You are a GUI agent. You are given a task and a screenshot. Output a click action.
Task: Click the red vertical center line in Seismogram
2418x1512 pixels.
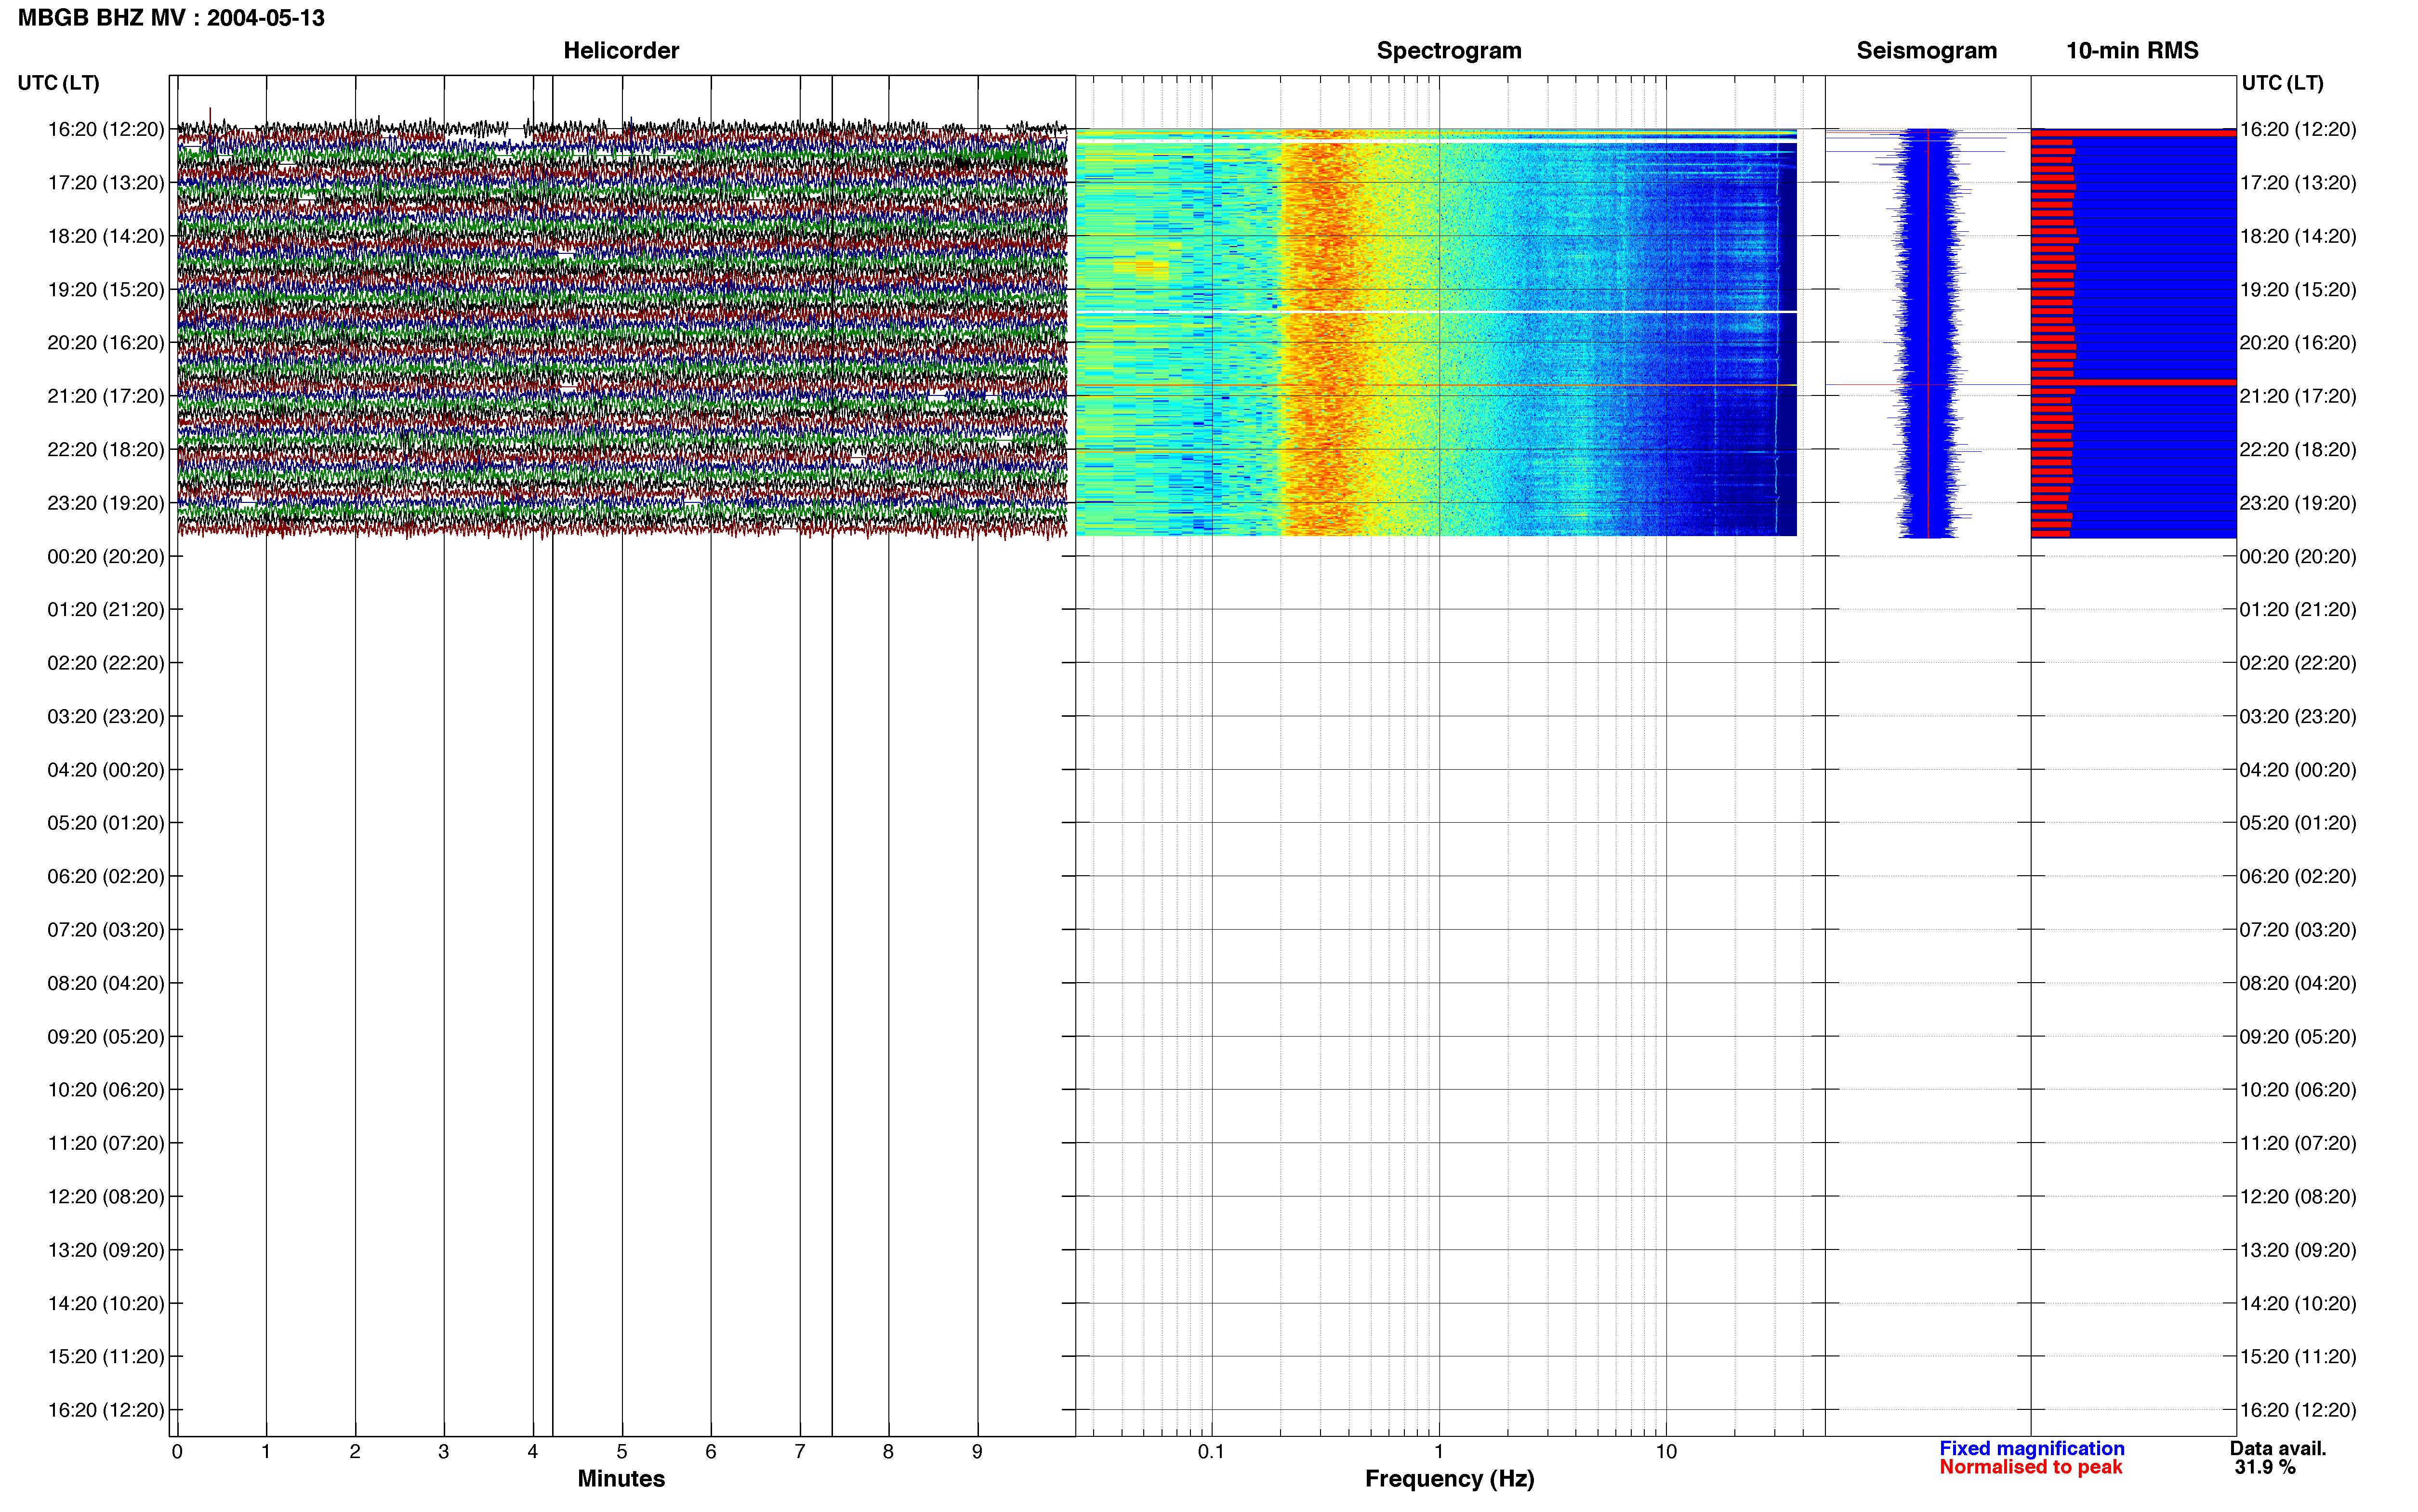[1927, 333]
